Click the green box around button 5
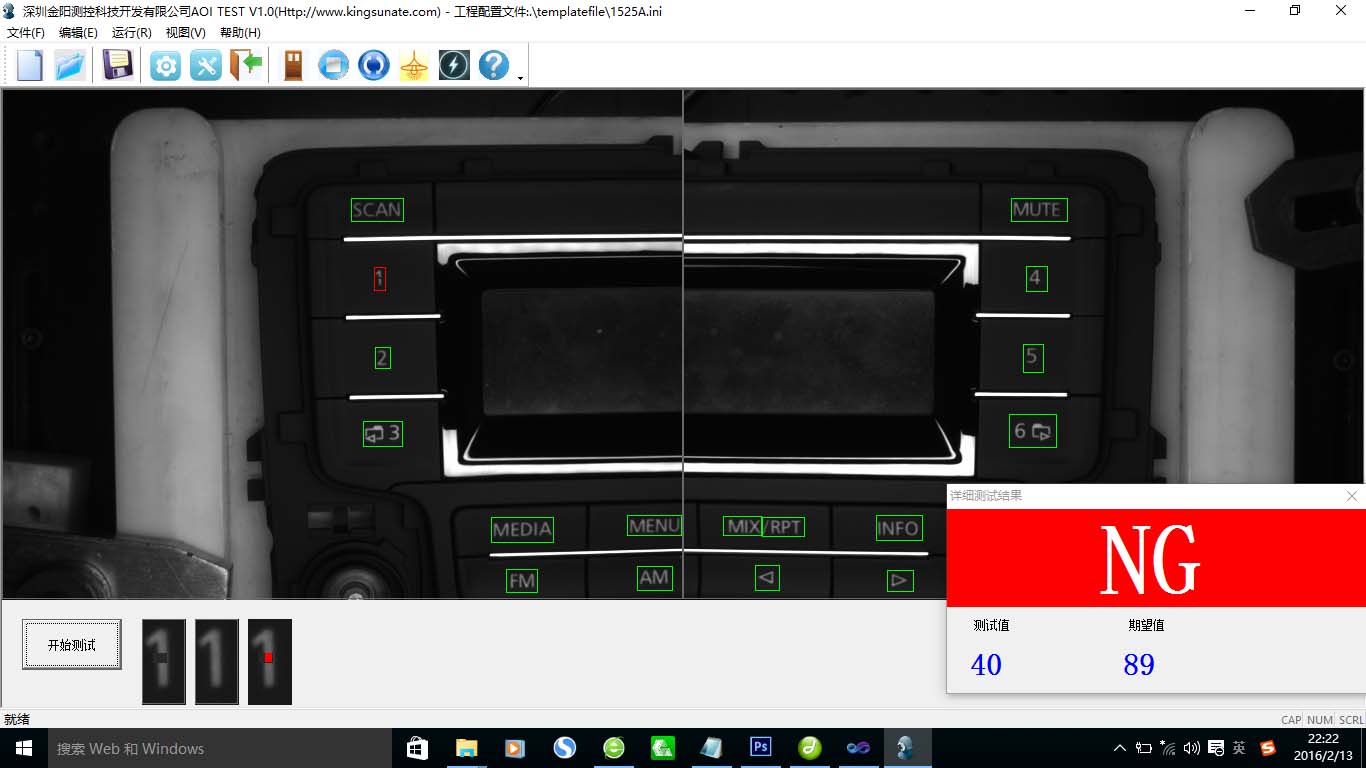This screenshot has height=768, width=1366. point(1034,358)
